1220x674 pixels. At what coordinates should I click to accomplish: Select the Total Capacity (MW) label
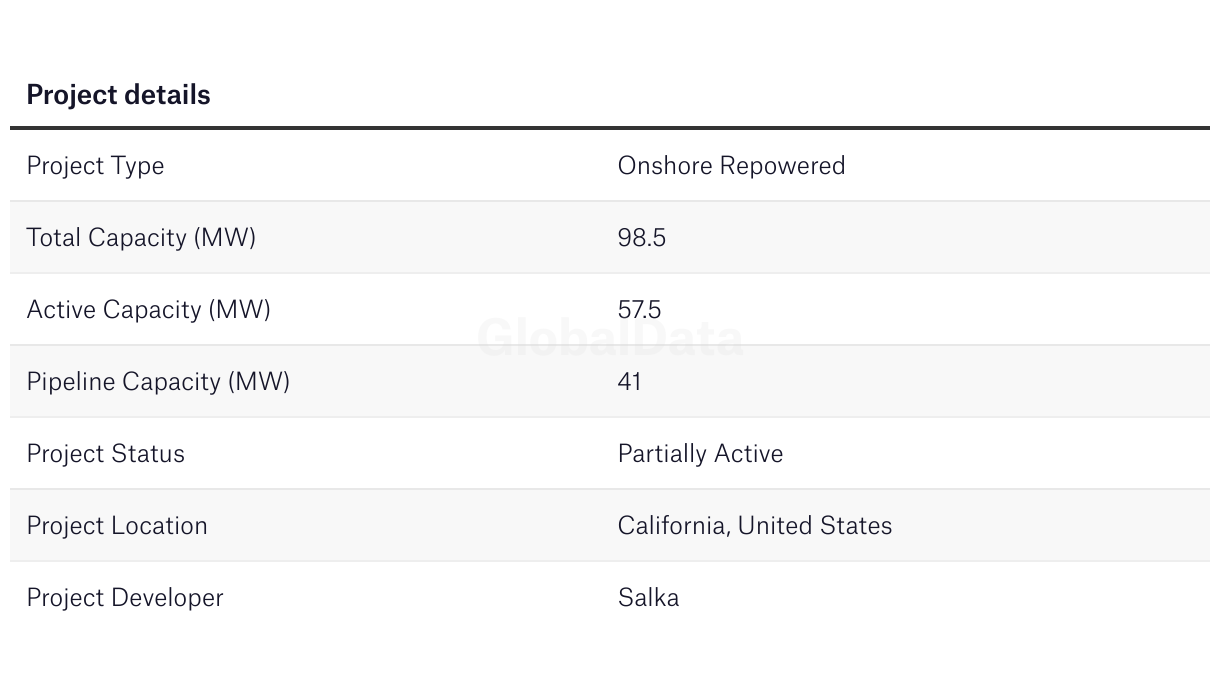(x=141, y=238)
